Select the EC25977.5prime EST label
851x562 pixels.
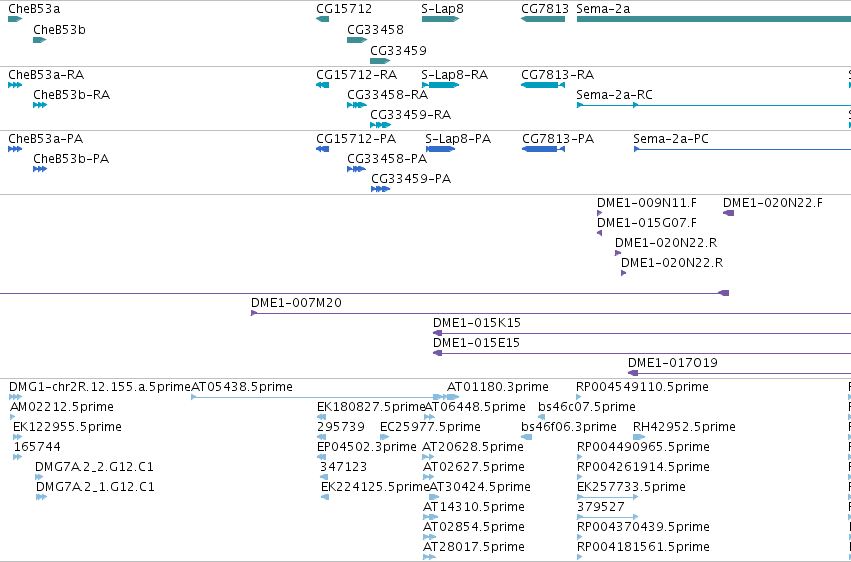coord(430,427)
